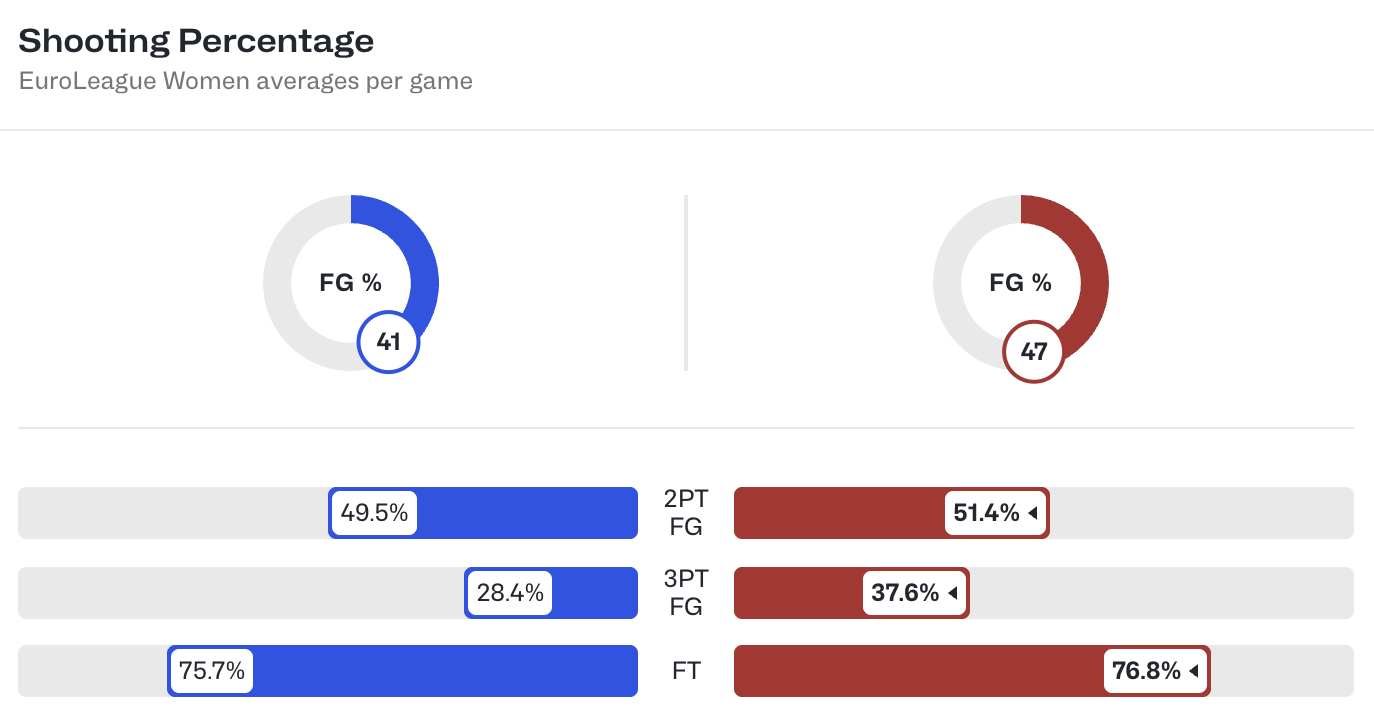Click the 3PT FG row label
This screenshot has width=1374, height=716.
[x=686, y=592]
